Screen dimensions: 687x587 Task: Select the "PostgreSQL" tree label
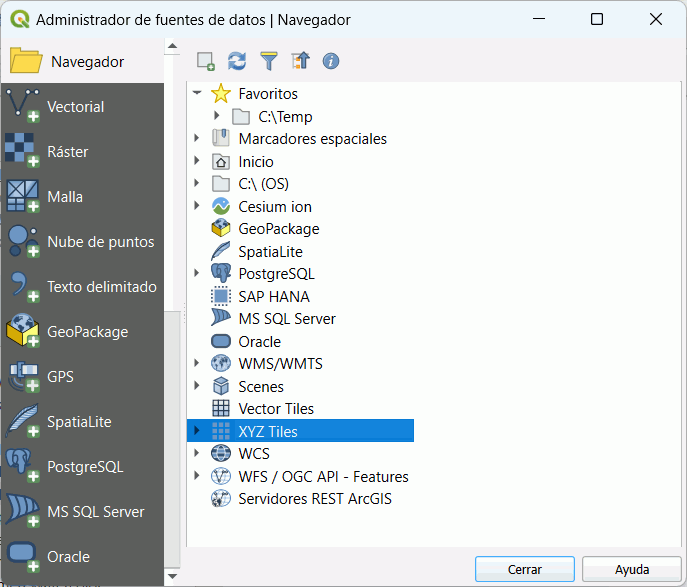276,274
